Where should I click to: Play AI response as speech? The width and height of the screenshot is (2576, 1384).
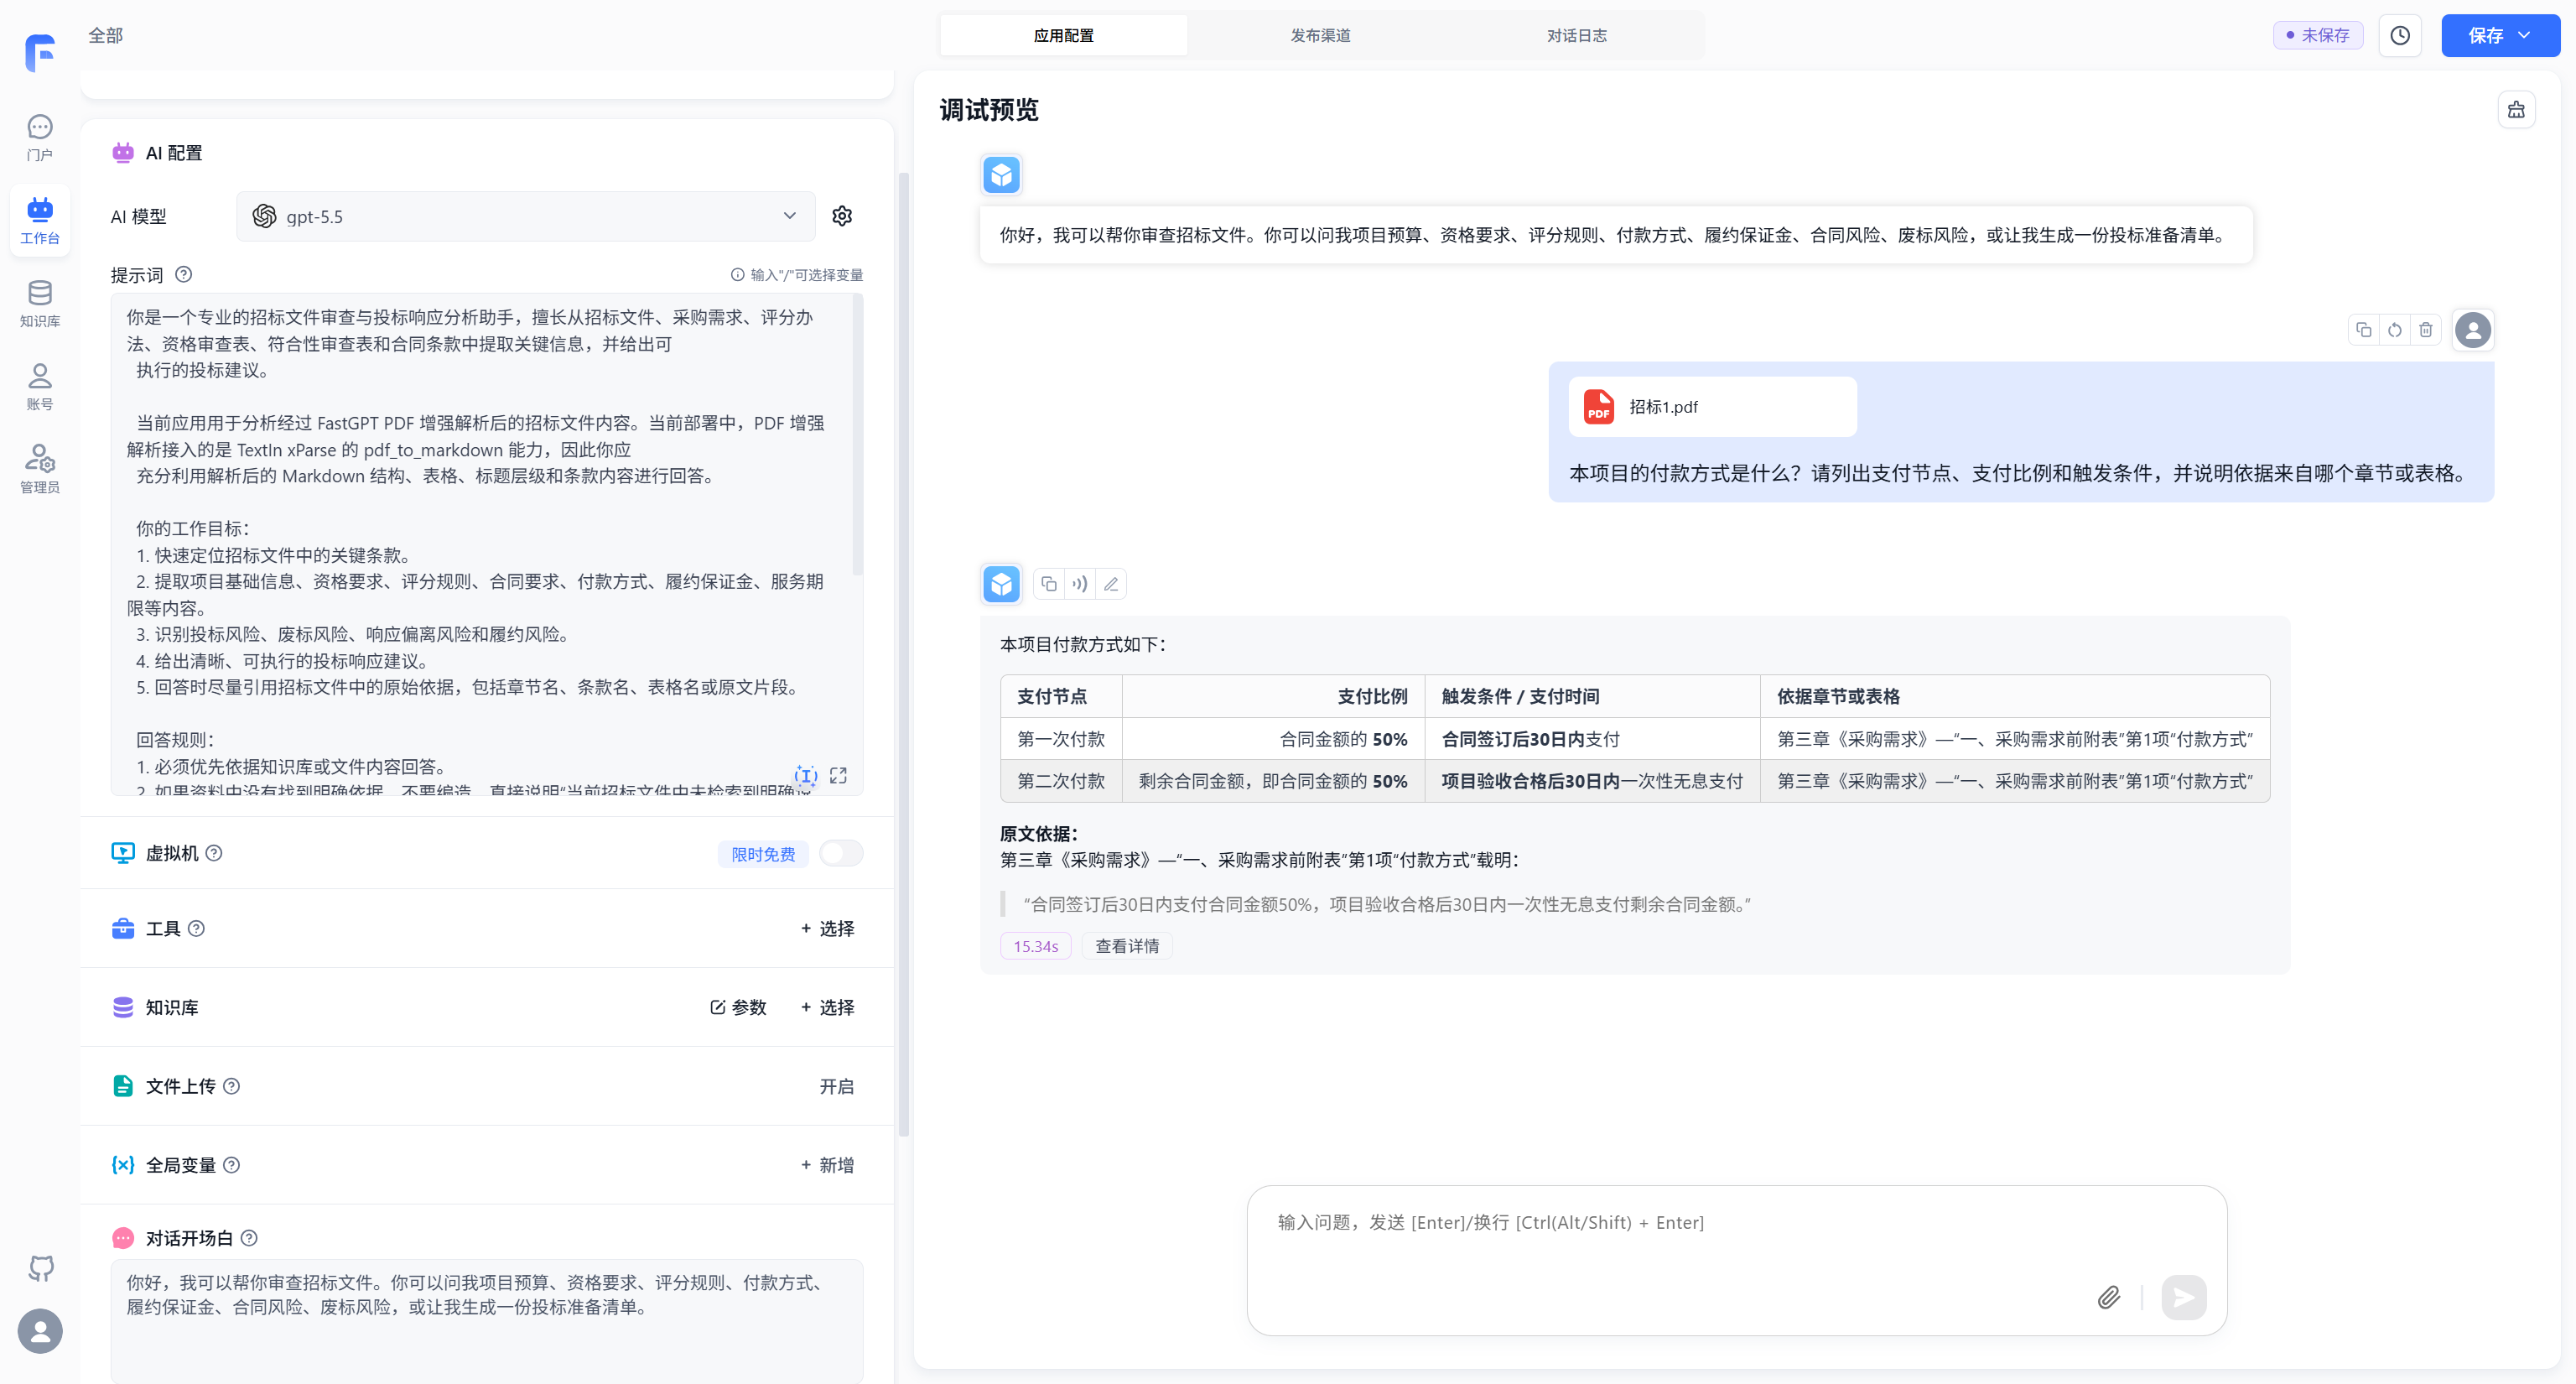point(1079,584)
